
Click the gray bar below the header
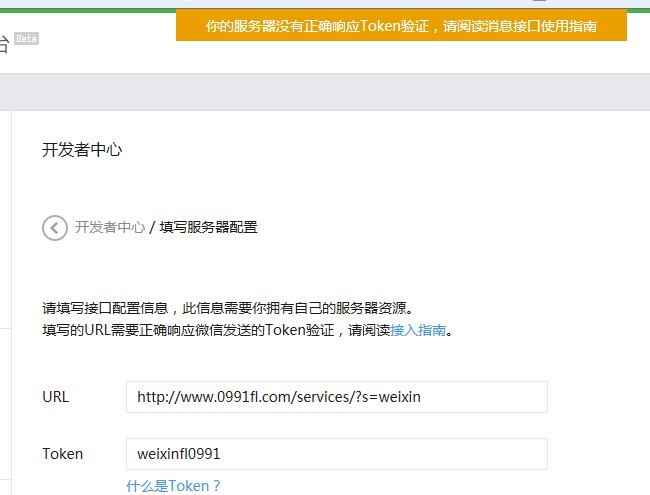pyautogui.click(x=325, y=92)
